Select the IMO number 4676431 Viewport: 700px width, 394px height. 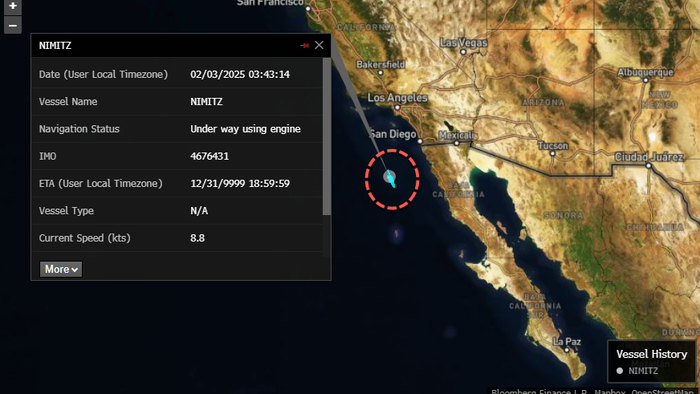point(209,156)
